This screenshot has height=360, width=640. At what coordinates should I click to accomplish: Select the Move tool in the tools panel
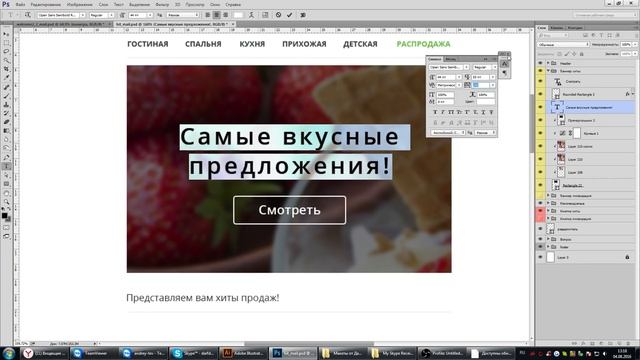[6, 34]
